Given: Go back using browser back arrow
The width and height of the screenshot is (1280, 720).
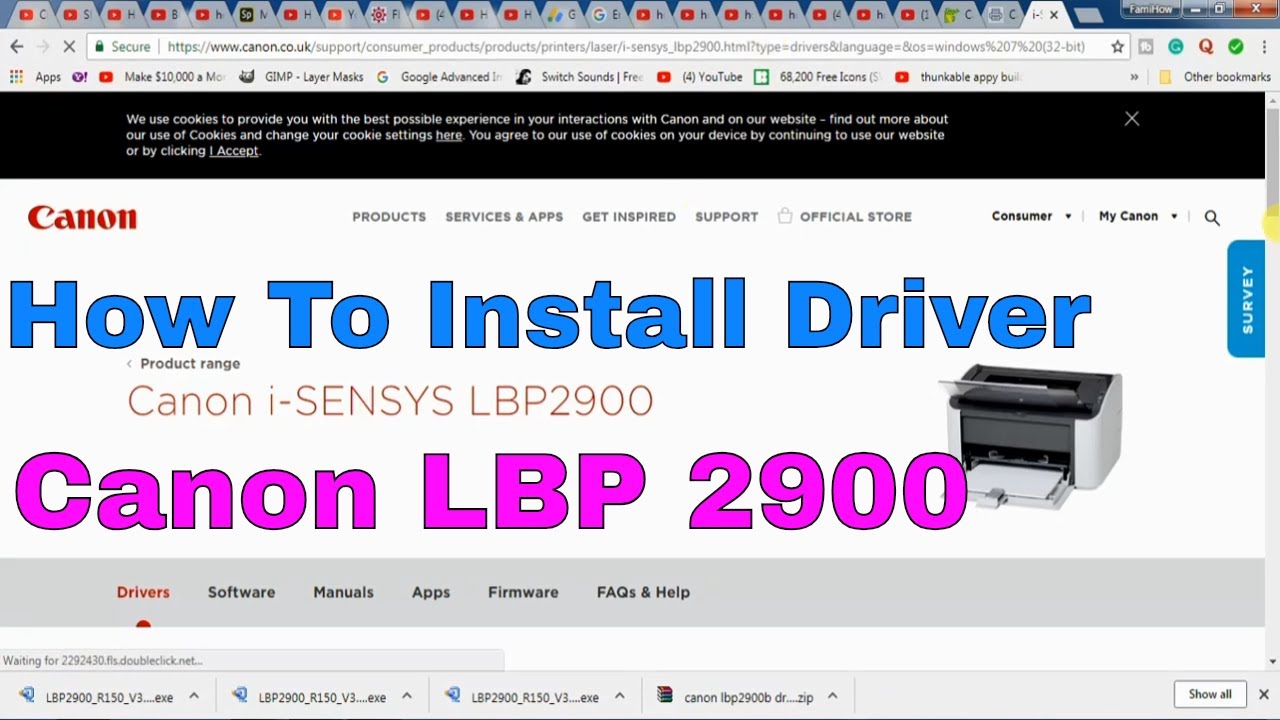Looking at the screenshot, I should [16, 46].
